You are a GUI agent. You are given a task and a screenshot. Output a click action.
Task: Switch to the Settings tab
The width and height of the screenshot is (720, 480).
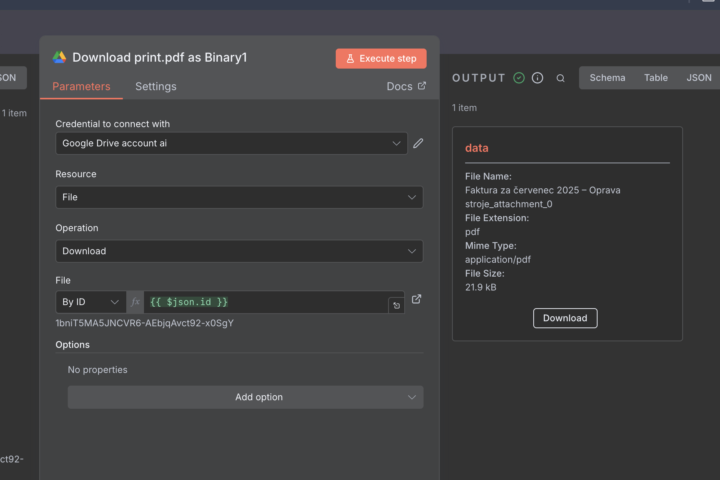tap(156, 87)
